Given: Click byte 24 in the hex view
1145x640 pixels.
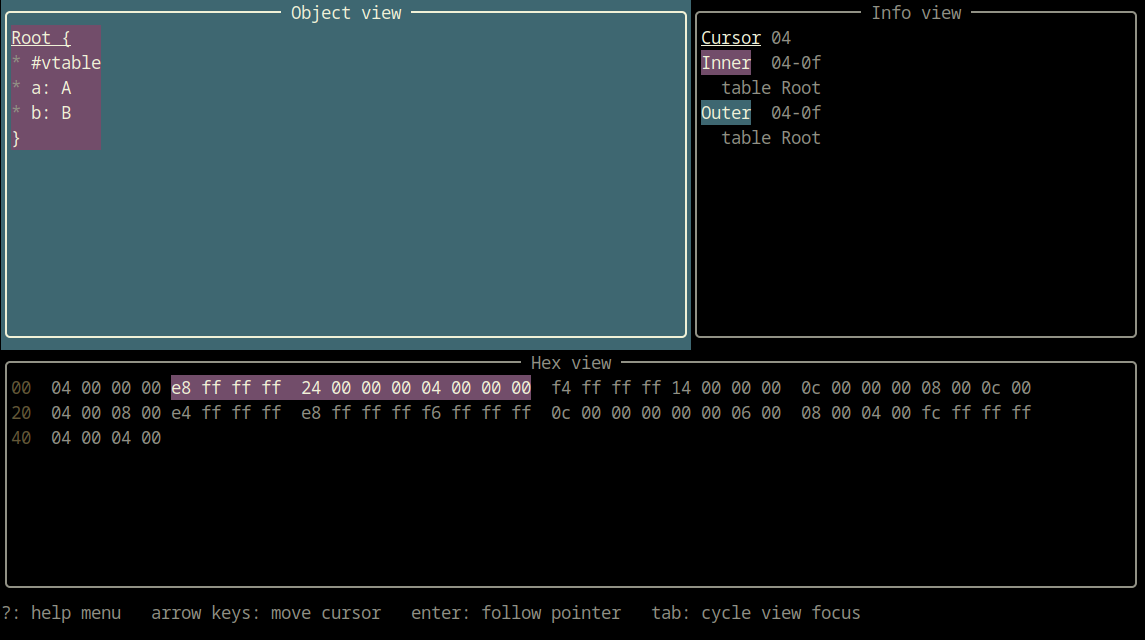Looking at the screenshot, I should tap(311, 388).
